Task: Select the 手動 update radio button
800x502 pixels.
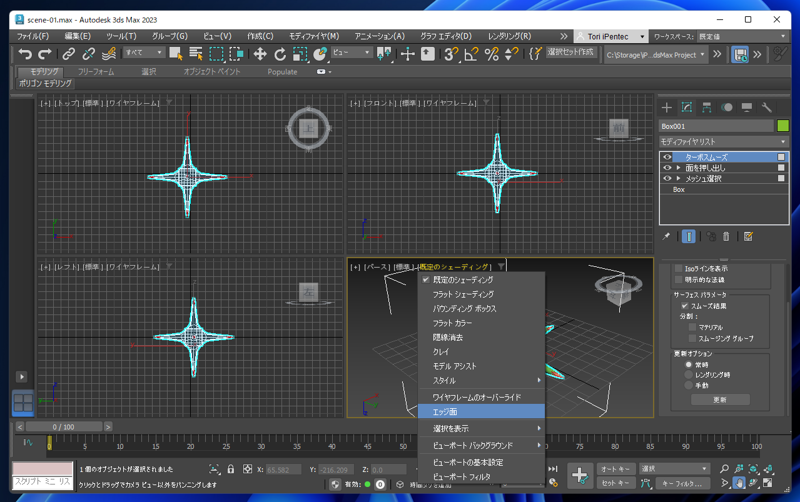Action: (688, 385)
